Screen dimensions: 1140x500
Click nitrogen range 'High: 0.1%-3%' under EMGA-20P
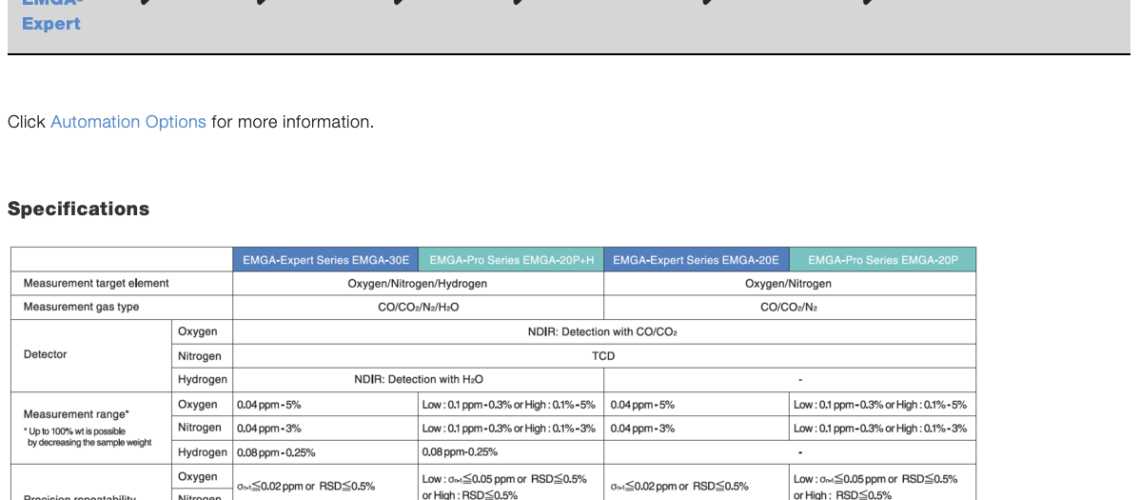pos(931,429)
